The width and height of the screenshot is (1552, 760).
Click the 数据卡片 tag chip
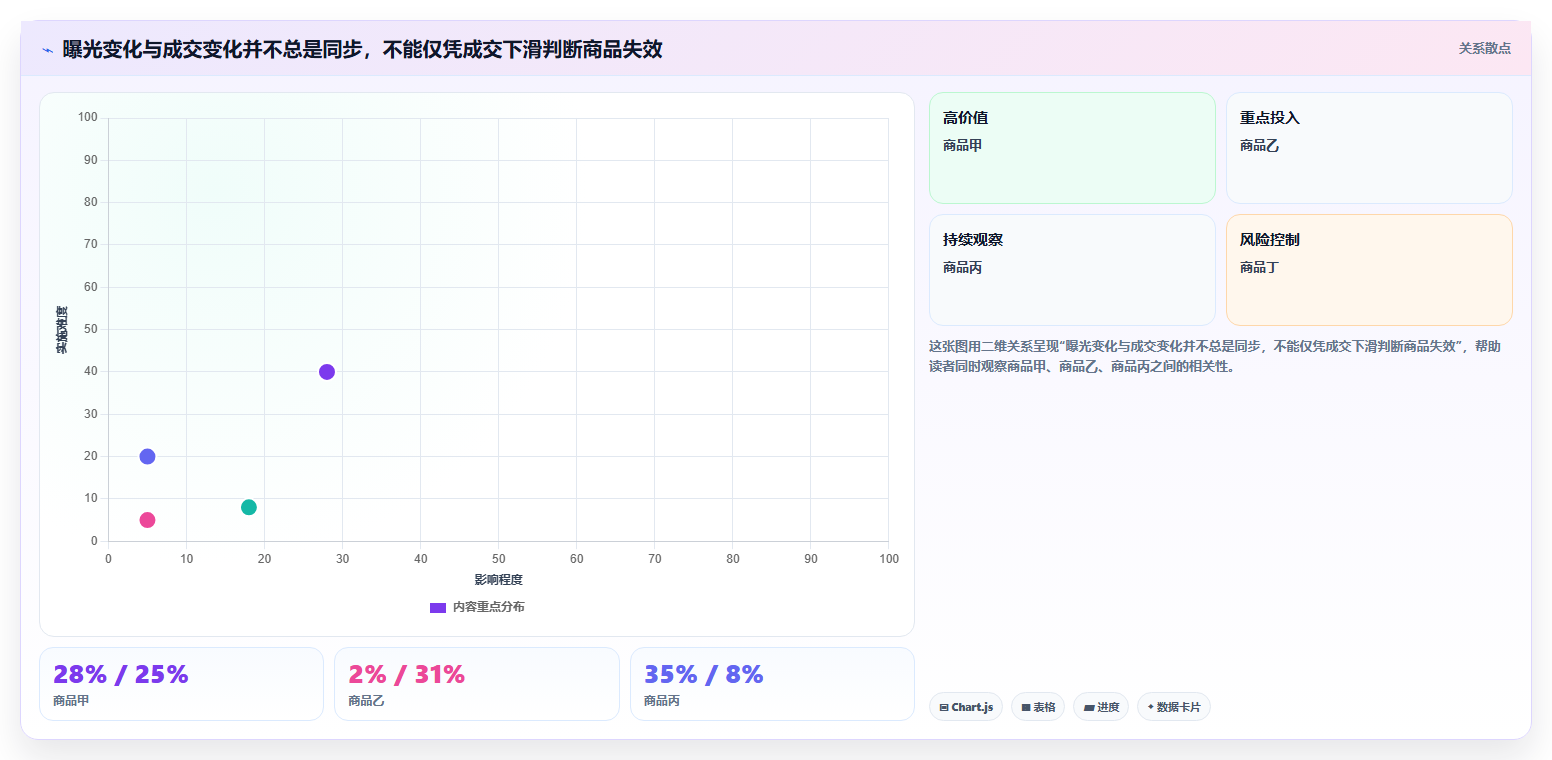(x=1174, y=707)
